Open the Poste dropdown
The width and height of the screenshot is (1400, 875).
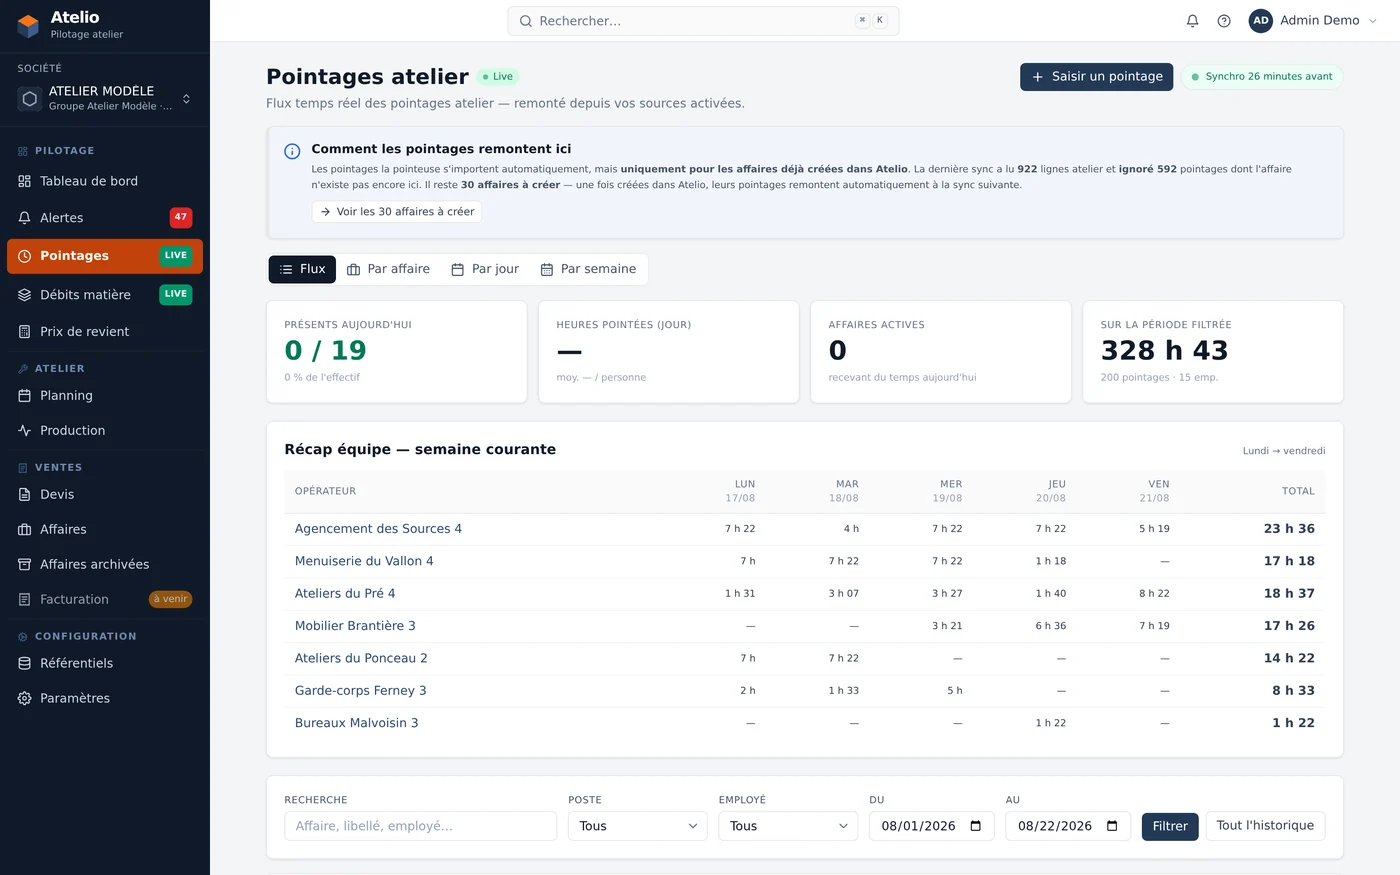pos(638,826)
